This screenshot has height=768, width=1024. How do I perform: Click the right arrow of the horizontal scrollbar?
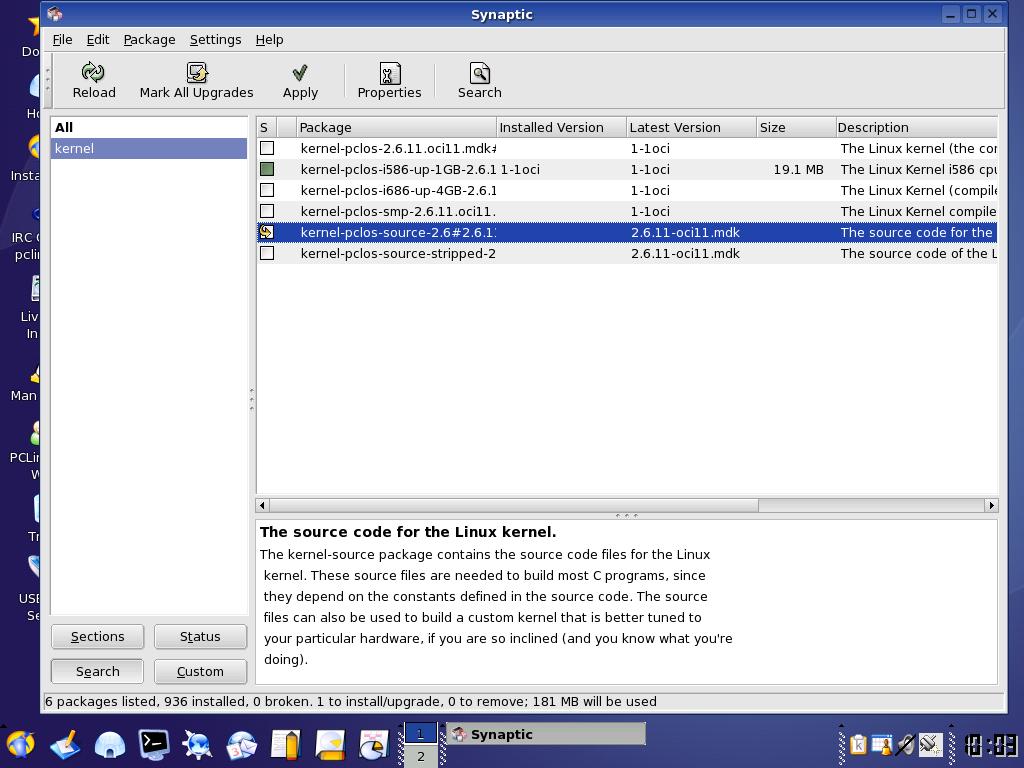point(991,505)
